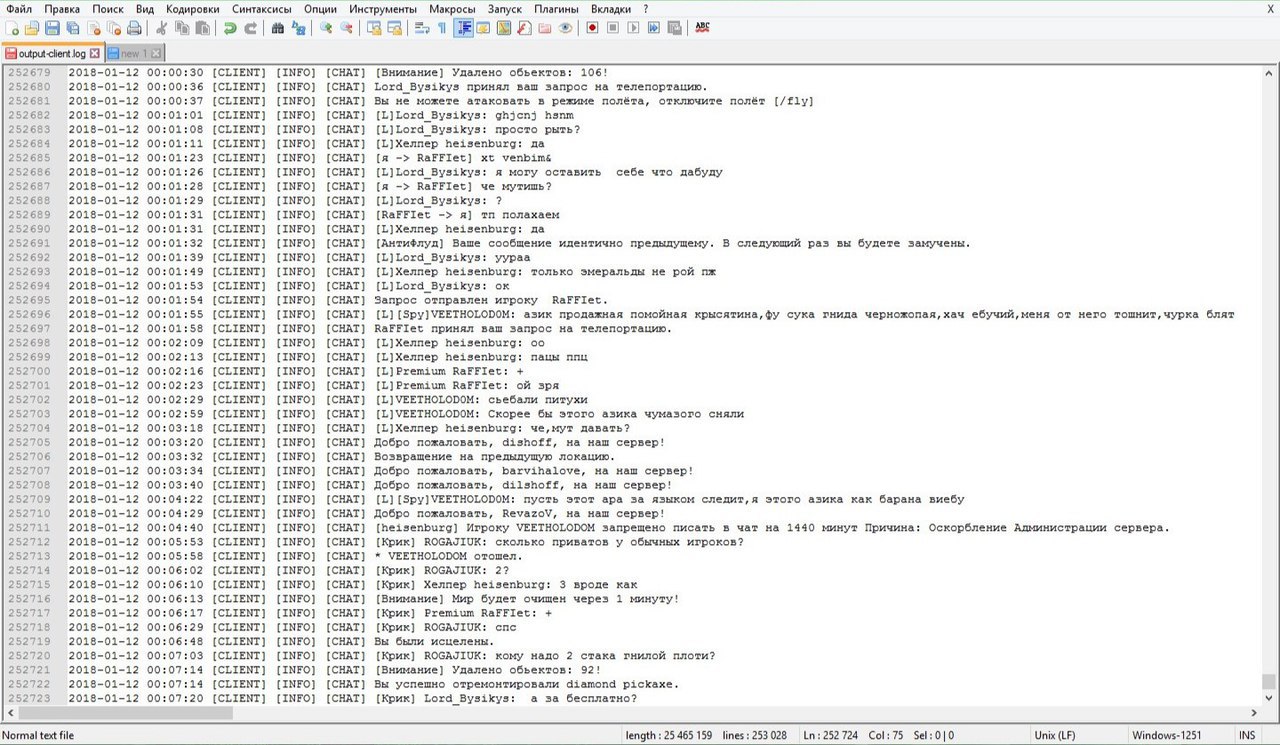Open the Файл menu
This screenshot has height=745, width=1280.
tap(18, 8)
